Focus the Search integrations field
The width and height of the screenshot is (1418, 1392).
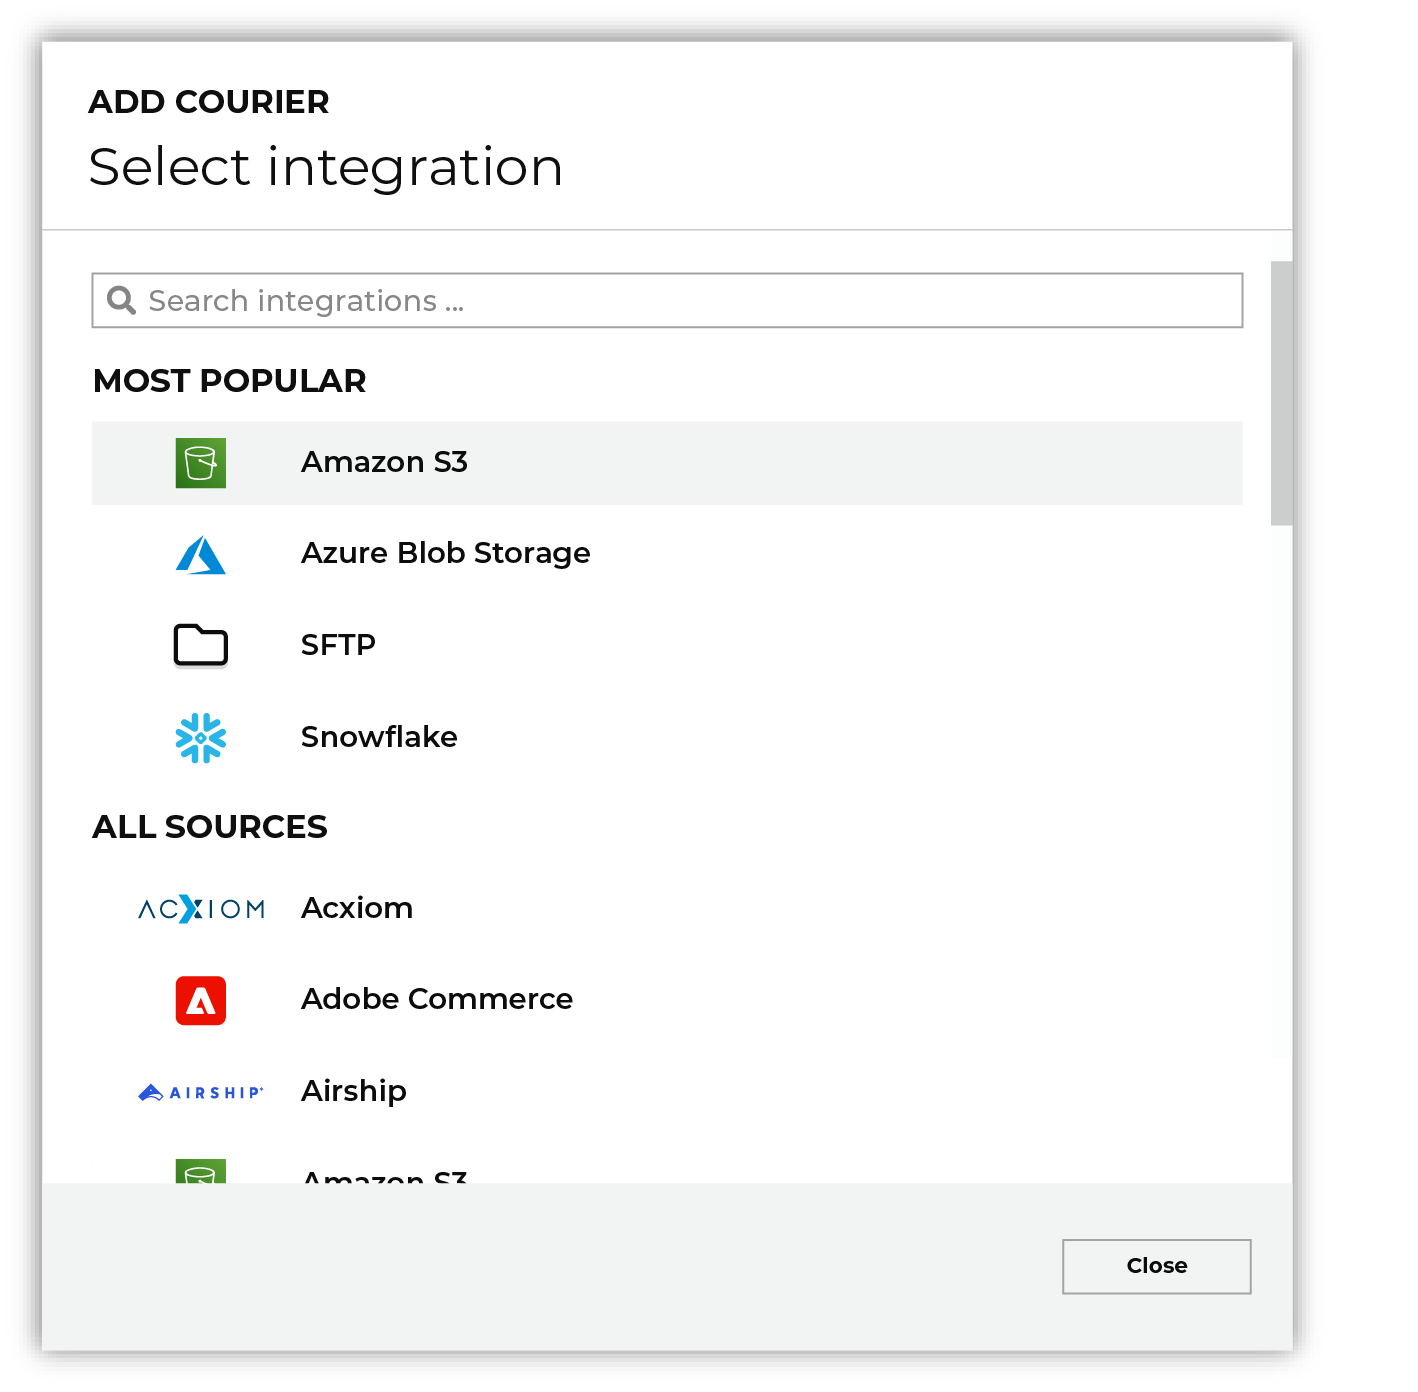(667, 300)
